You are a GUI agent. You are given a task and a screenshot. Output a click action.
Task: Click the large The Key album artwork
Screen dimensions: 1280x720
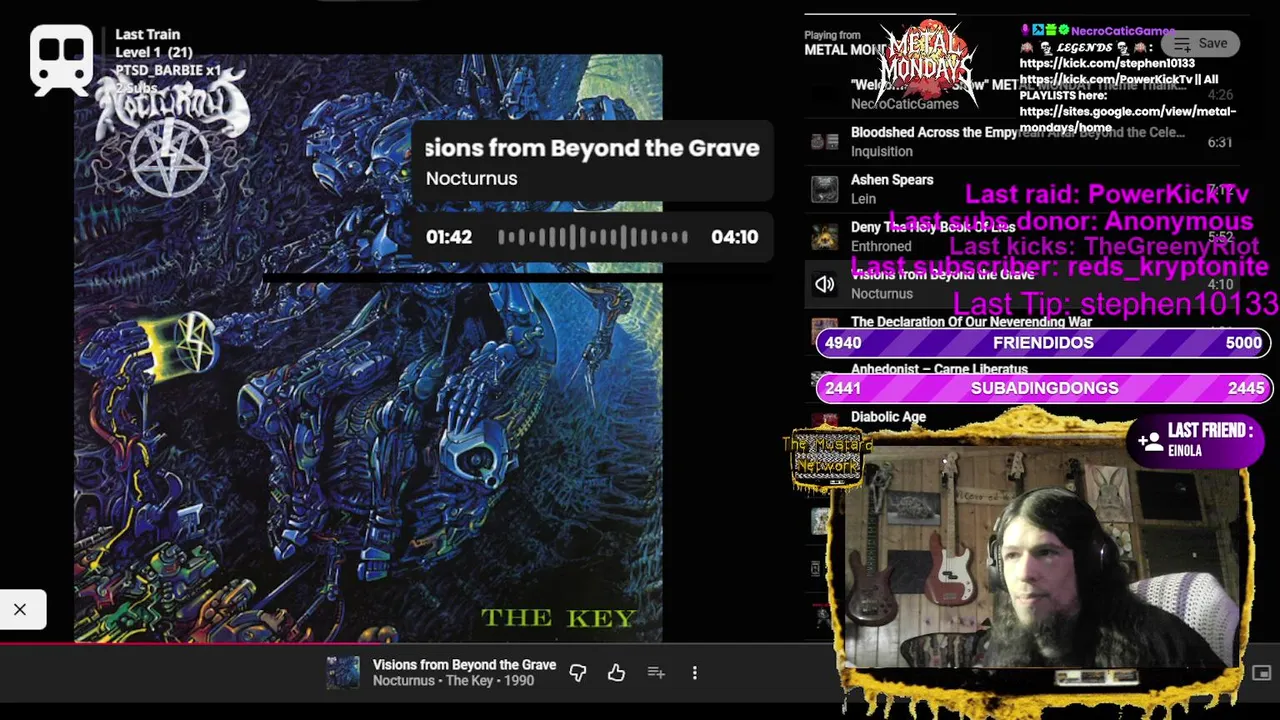click(x=368, y=348)
